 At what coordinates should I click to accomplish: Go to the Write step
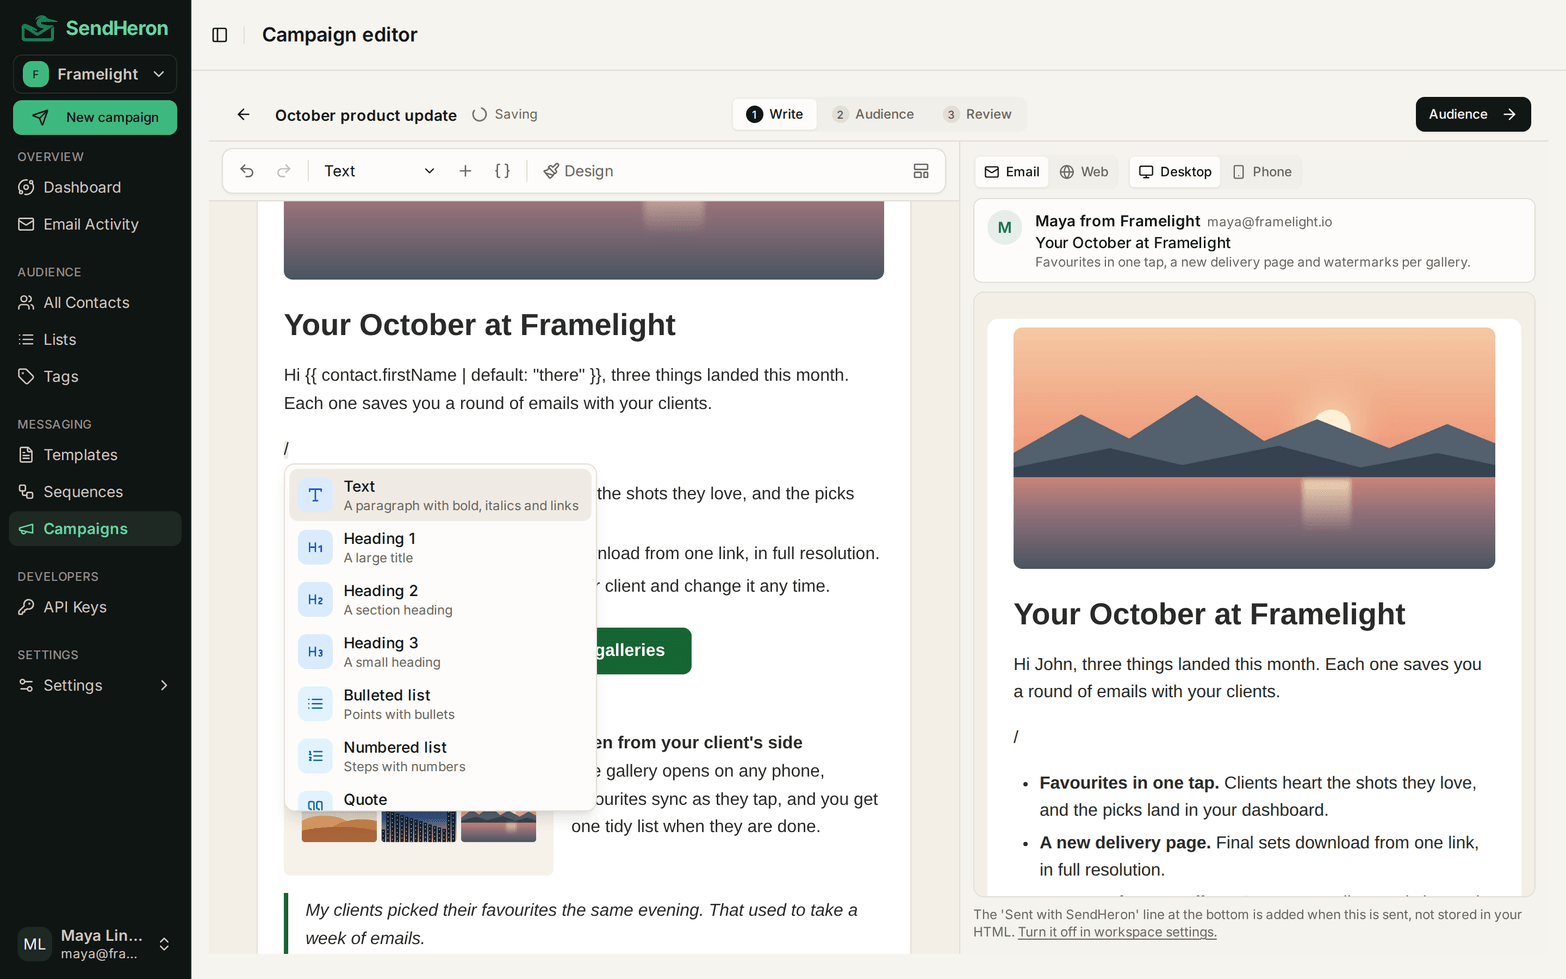pos(775,114)
